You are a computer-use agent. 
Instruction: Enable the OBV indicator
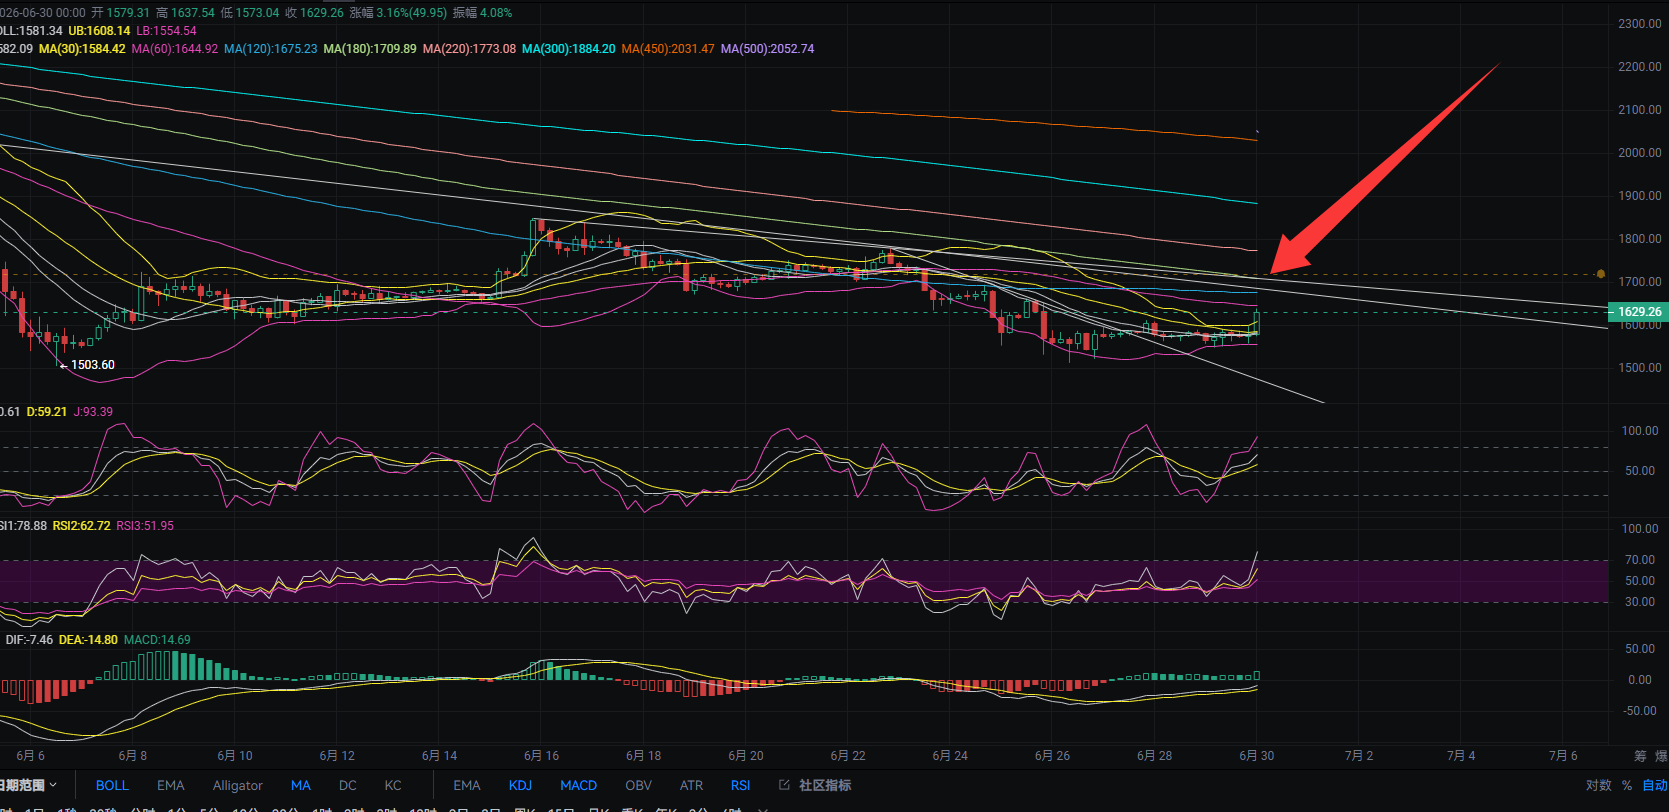[638, 785]
